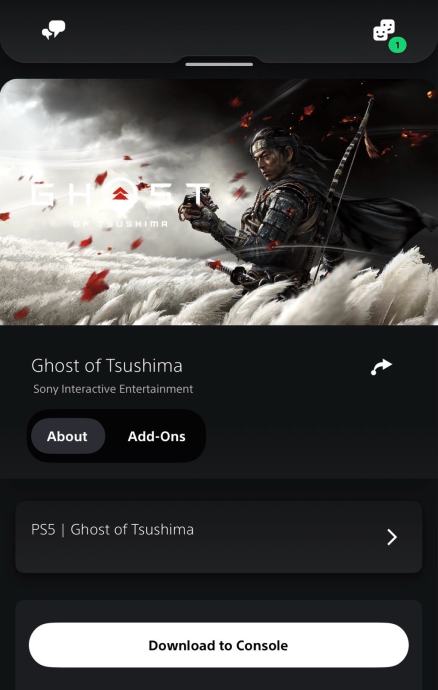Tap the OF TSUSHIMA subtitle in artwork
Viewport: 438px width, 690px height.
pyautogui.click(x=120, y=224)
